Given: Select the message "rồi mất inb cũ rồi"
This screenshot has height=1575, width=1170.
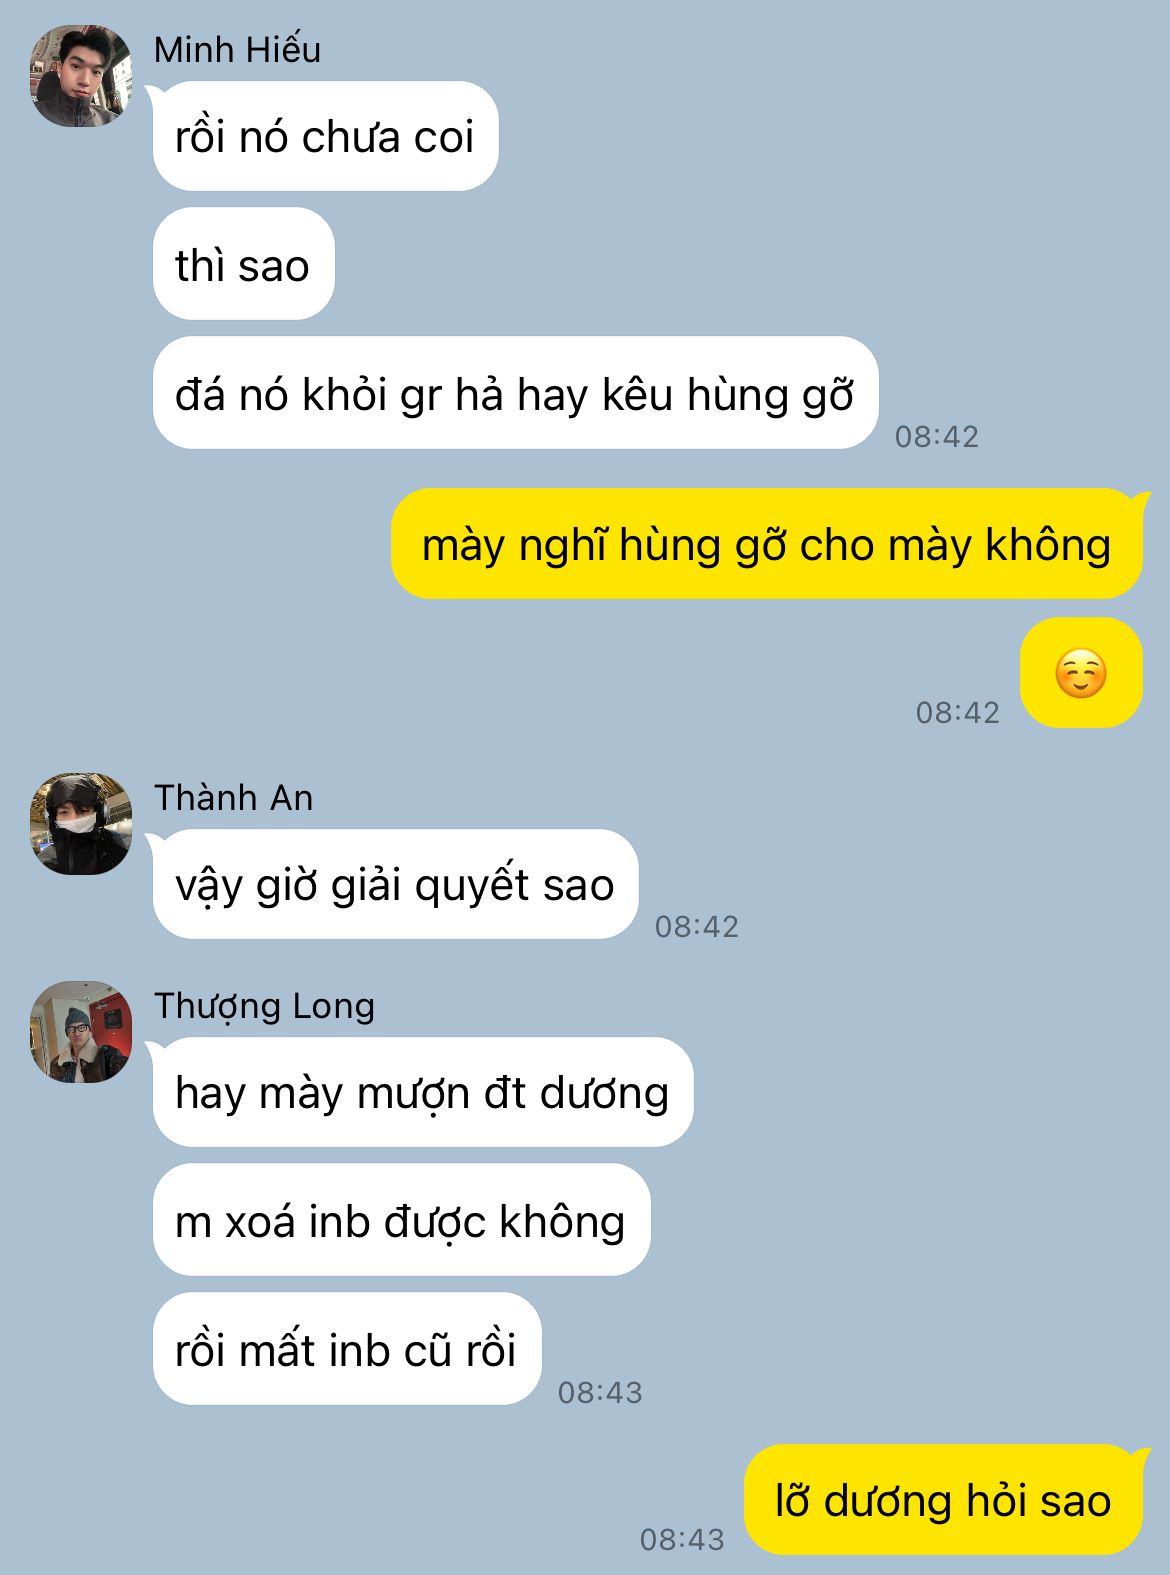Looking at the screenshot, I should (347, 1350).
